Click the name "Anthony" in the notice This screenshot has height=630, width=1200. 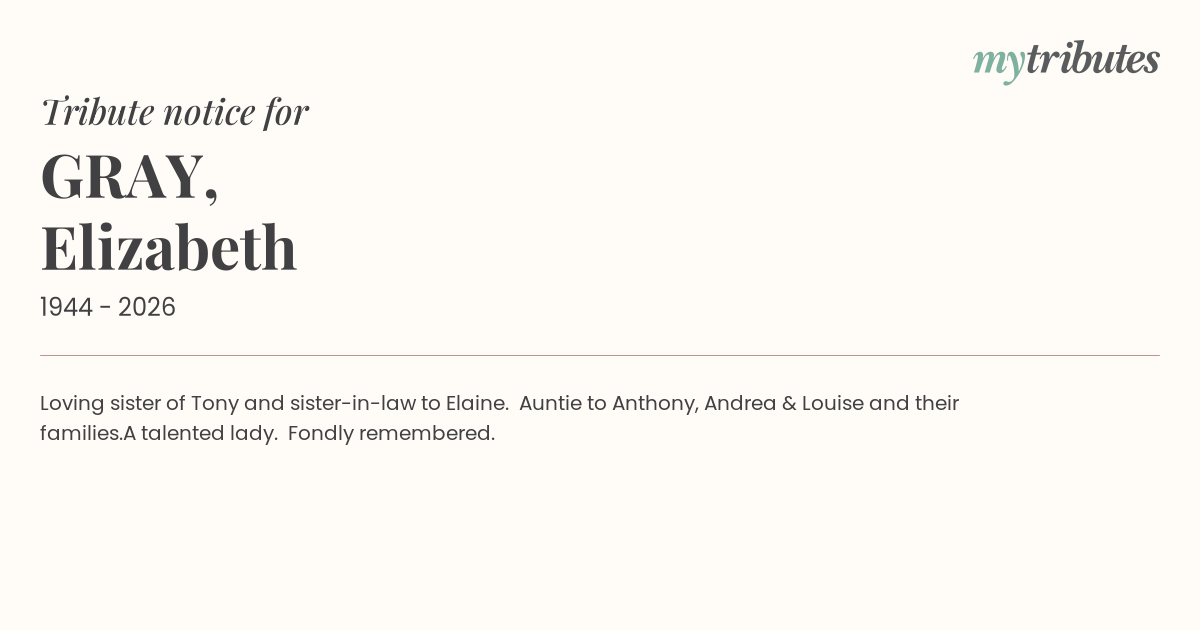[x=654, y=404]
